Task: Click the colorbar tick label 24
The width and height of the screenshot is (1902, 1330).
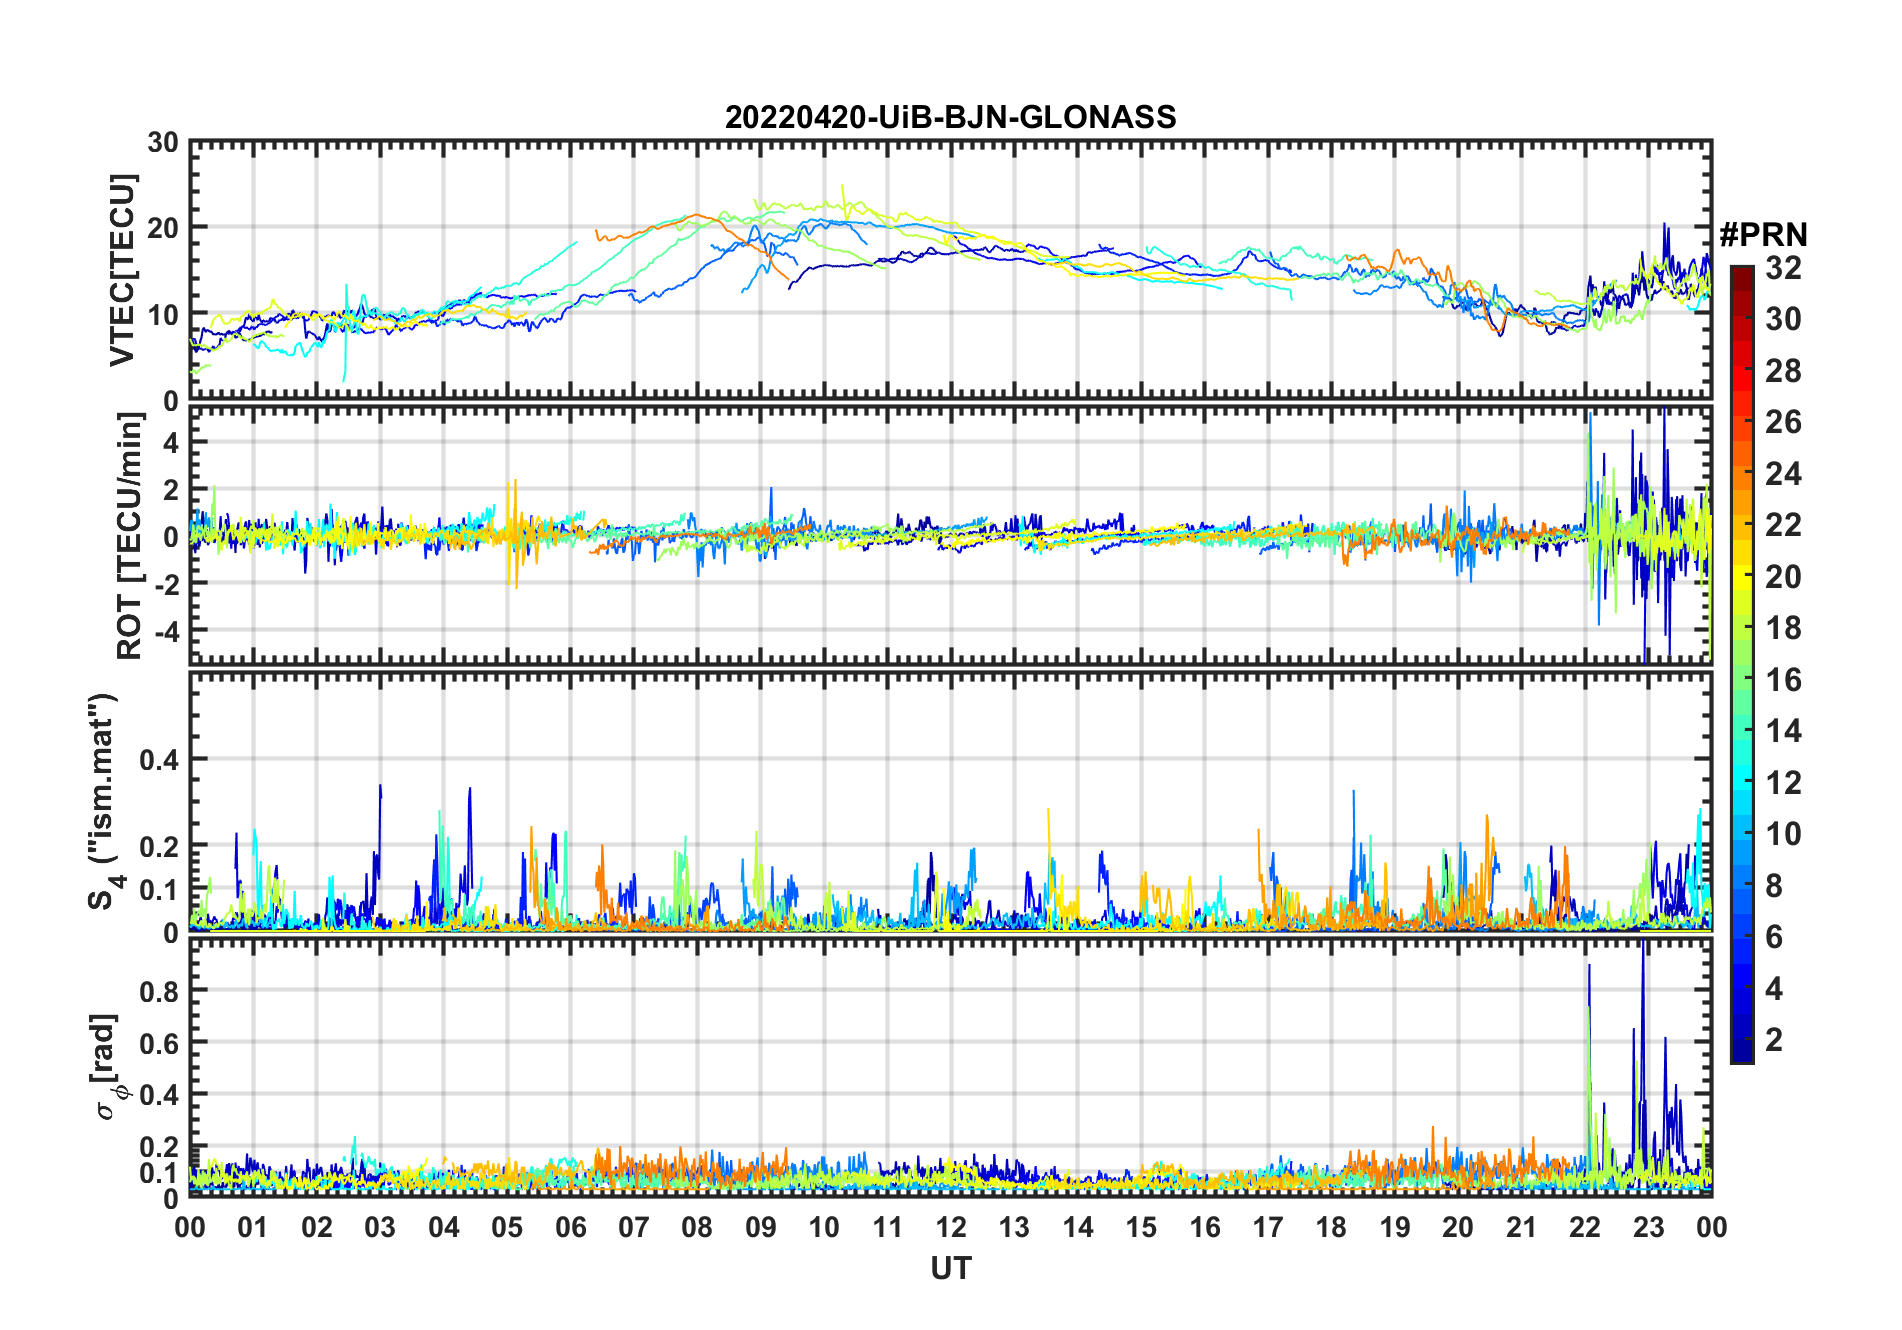Action: coord(1782,474)
